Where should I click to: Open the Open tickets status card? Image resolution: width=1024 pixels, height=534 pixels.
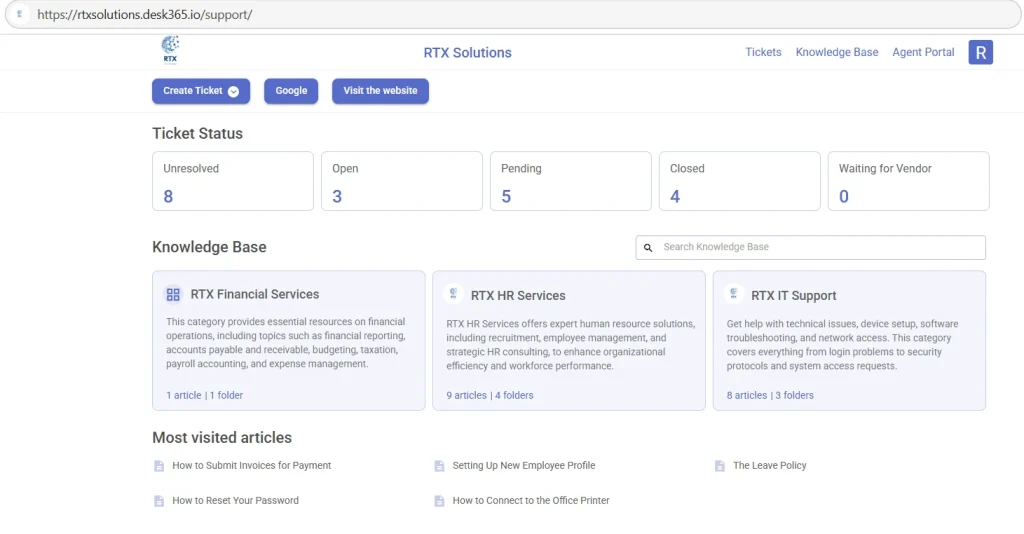(x=402, y=181)
